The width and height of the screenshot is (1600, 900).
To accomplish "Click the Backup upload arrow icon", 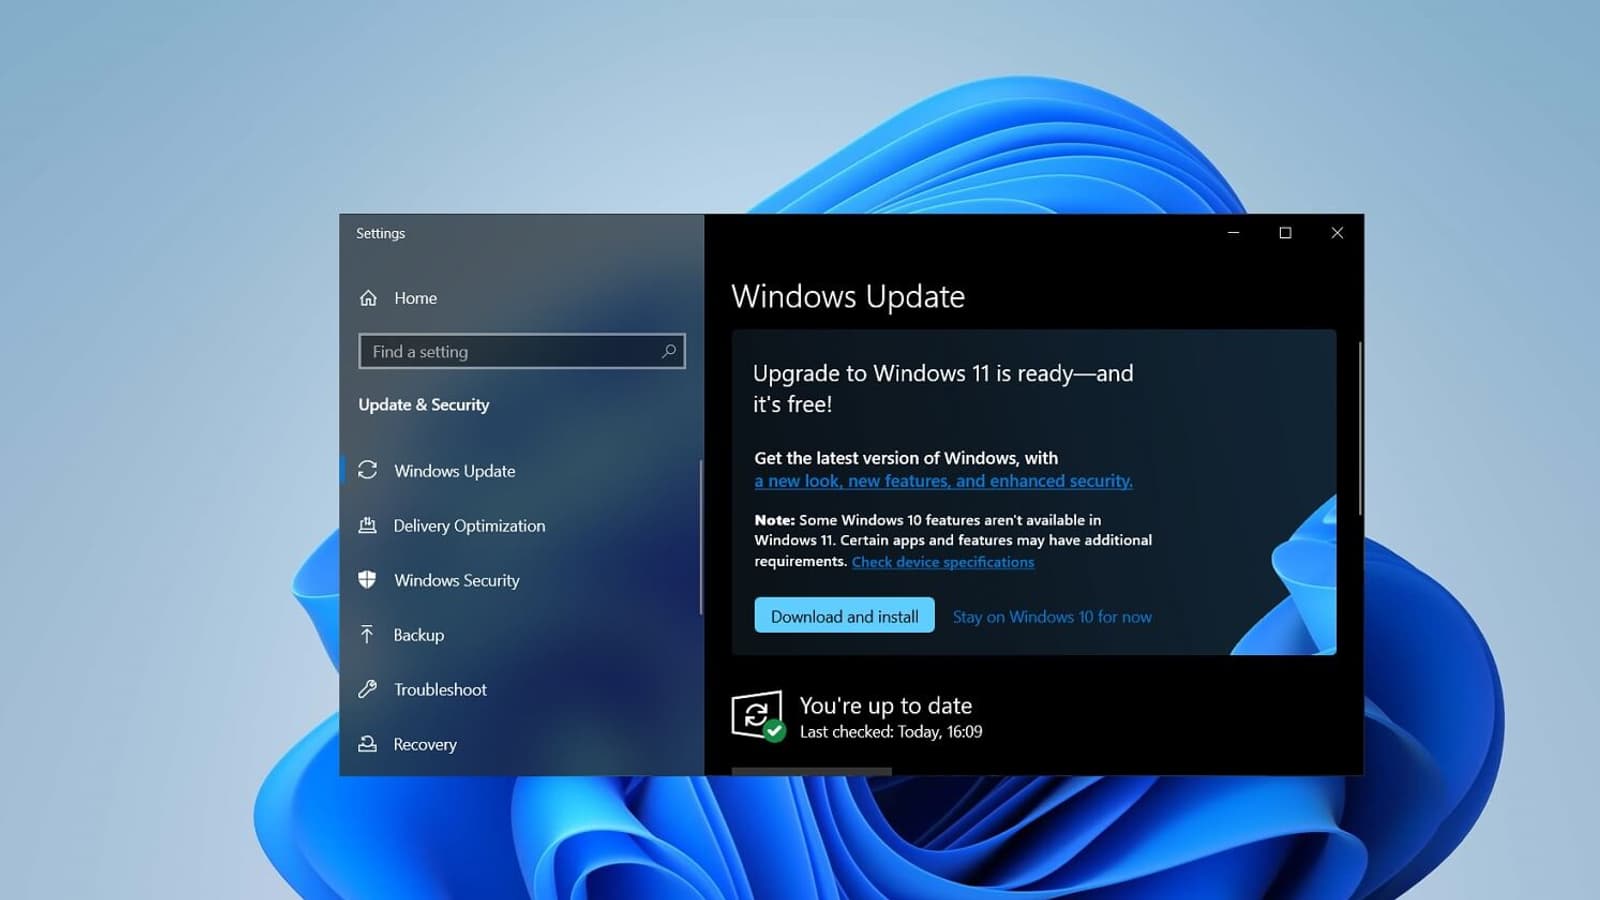I will click(x=367, y=635).
